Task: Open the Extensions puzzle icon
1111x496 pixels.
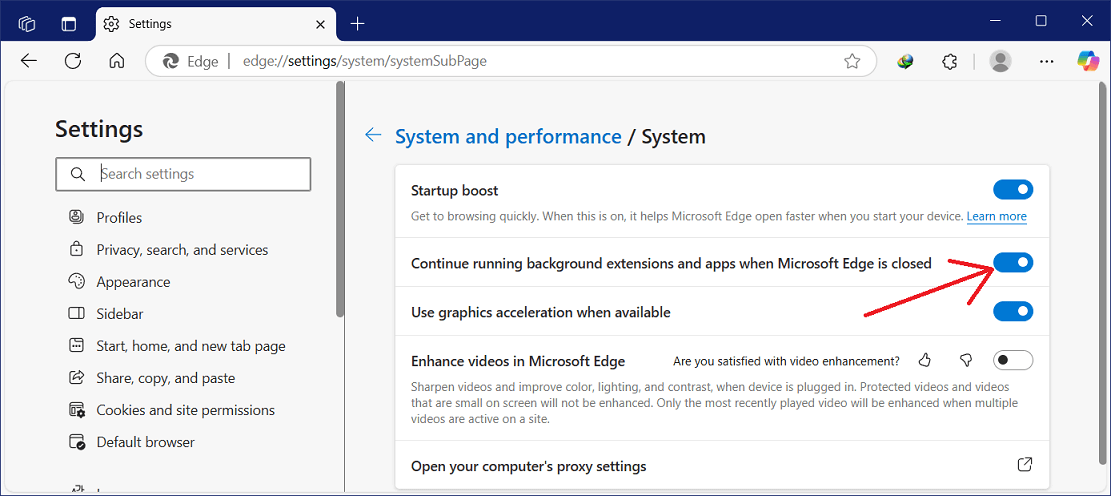Action: click(x=950, y=61)
